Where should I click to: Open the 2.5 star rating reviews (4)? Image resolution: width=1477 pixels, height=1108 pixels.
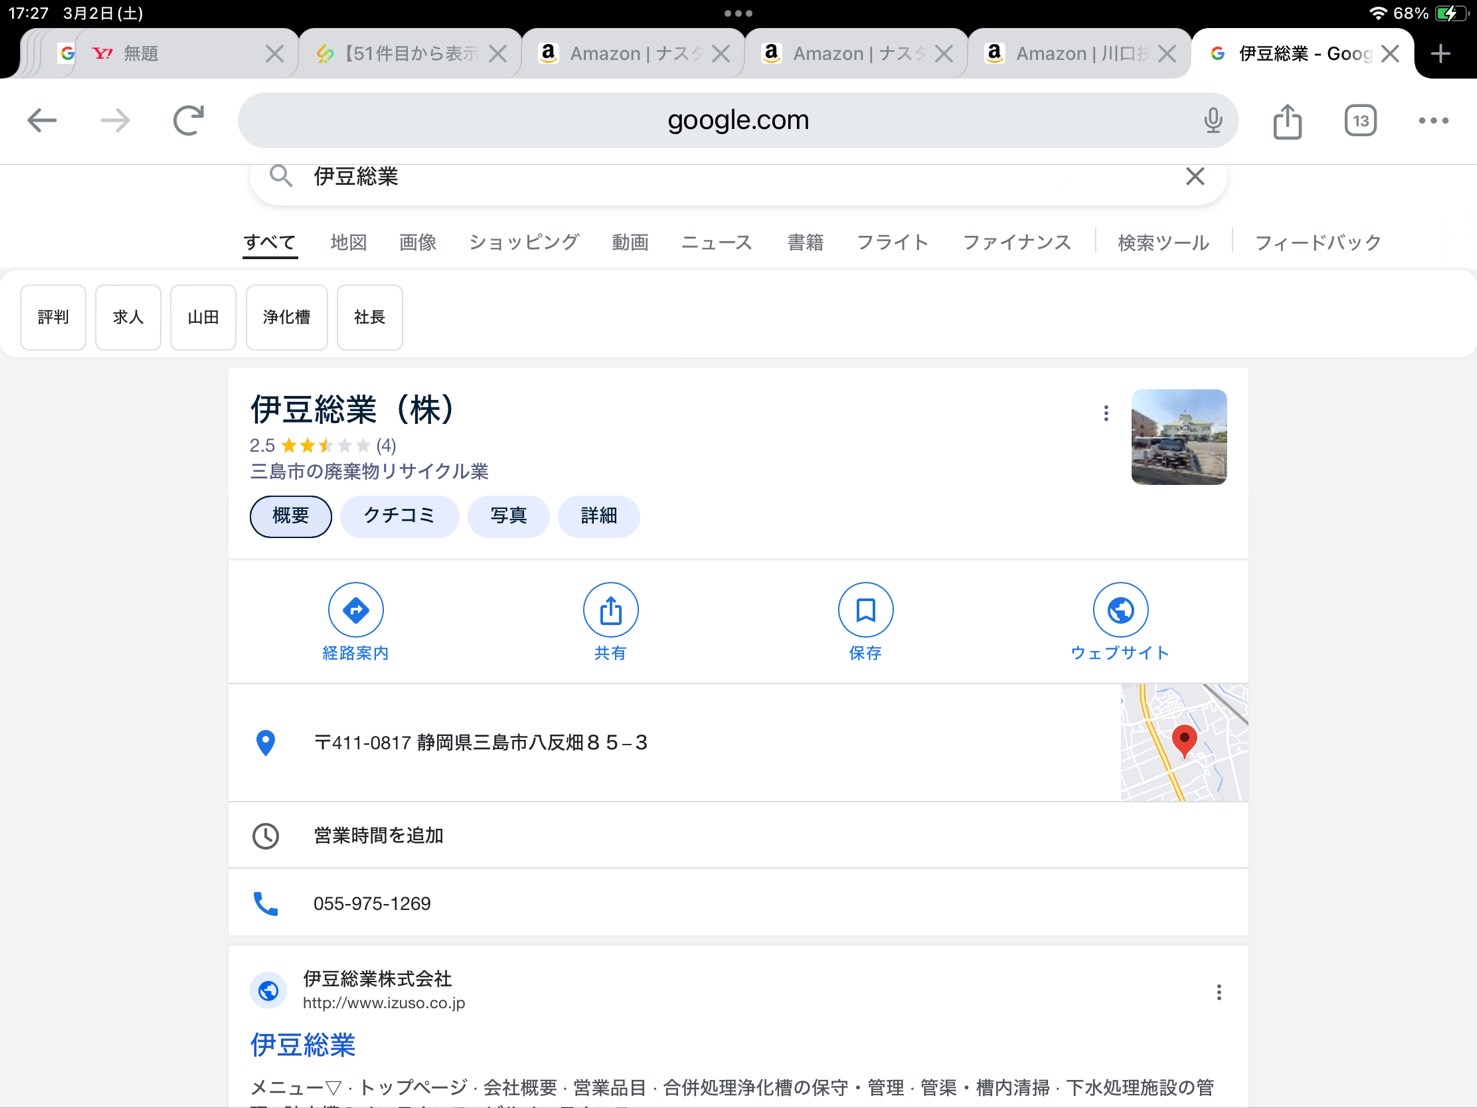click(323, 445)
